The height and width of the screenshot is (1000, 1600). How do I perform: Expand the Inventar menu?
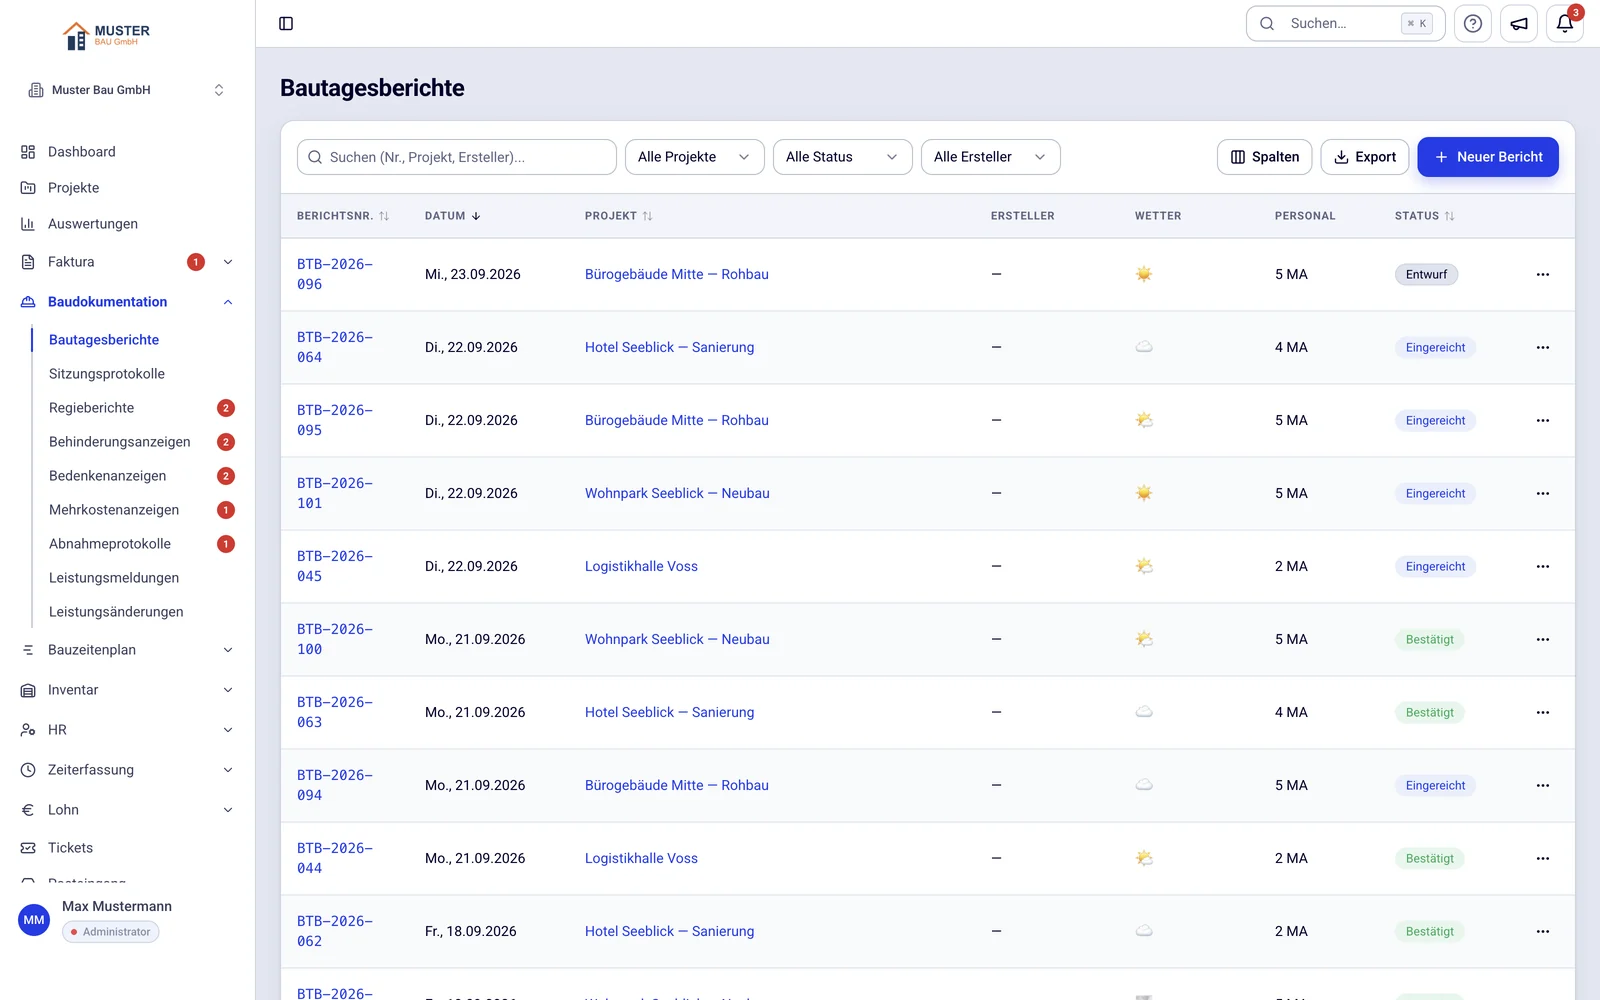click(x=228, y=690)
